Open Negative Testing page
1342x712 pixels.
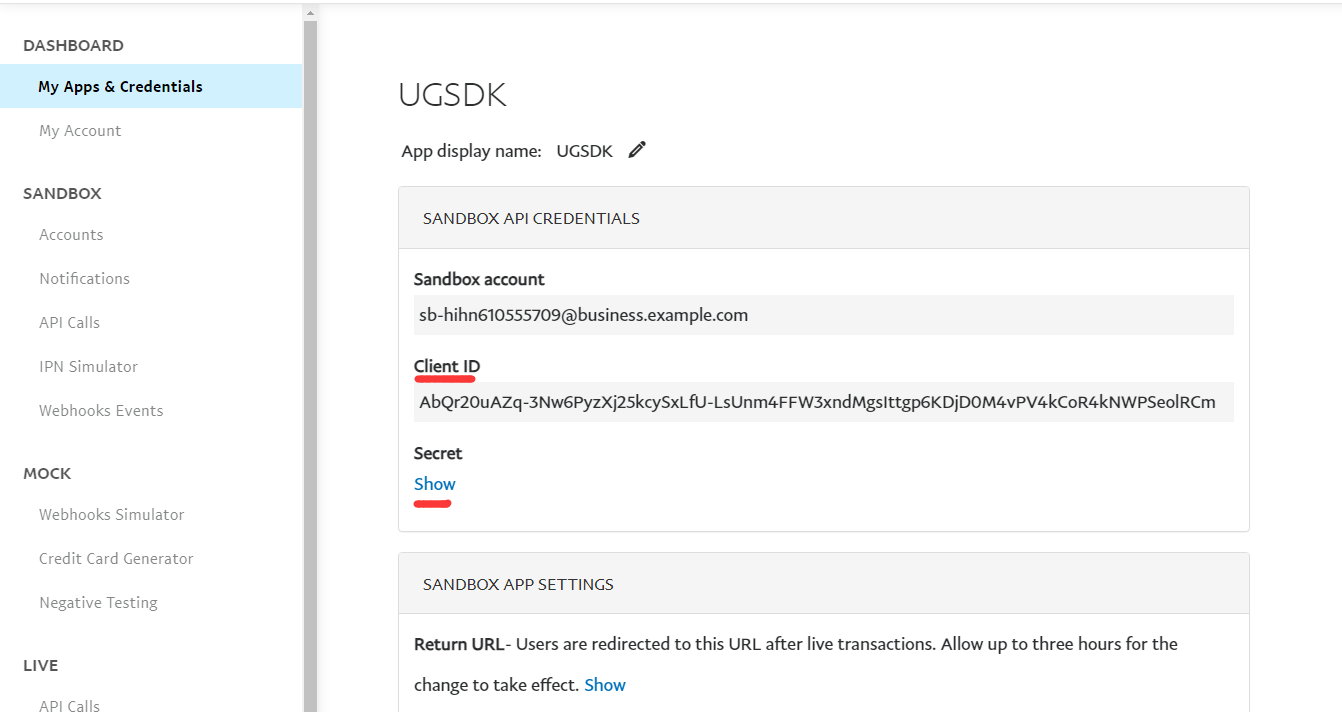[98, 603]
